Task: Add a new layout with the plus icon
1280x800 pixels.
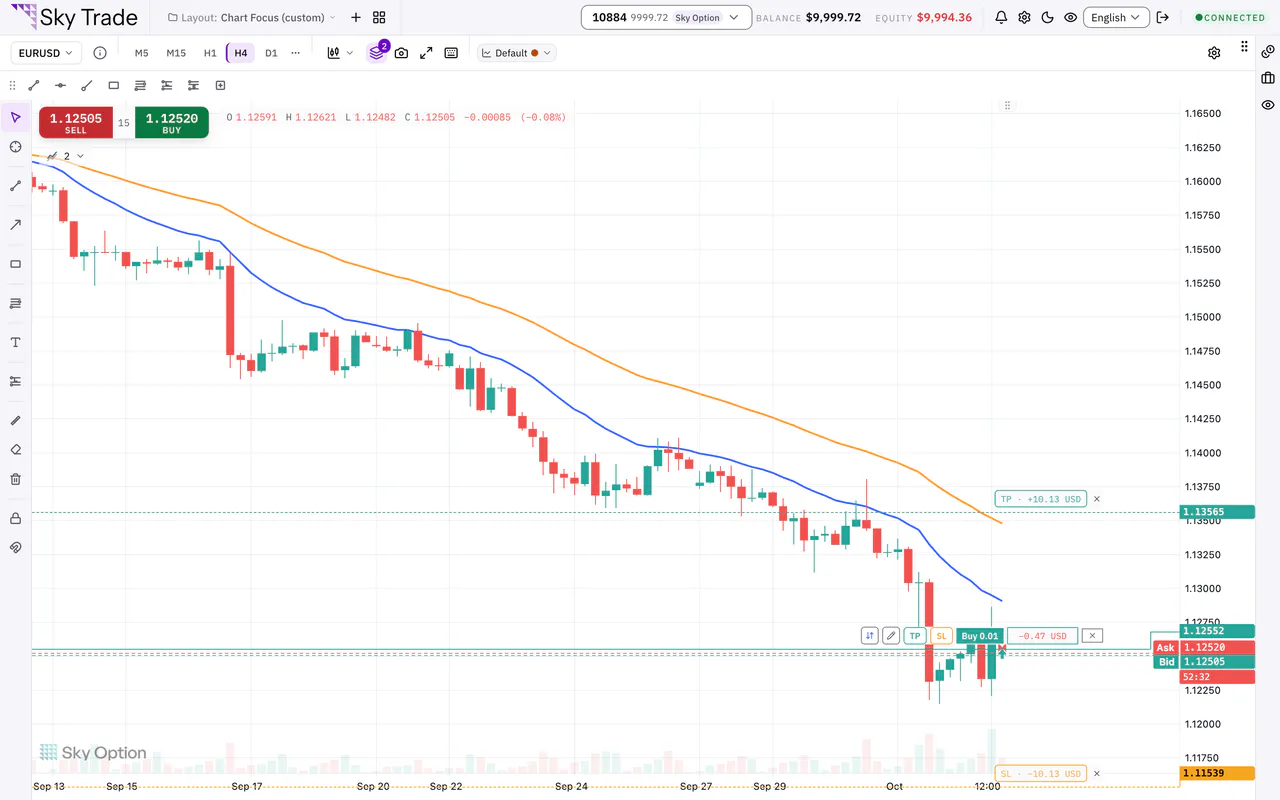Action: click(356, 17)
